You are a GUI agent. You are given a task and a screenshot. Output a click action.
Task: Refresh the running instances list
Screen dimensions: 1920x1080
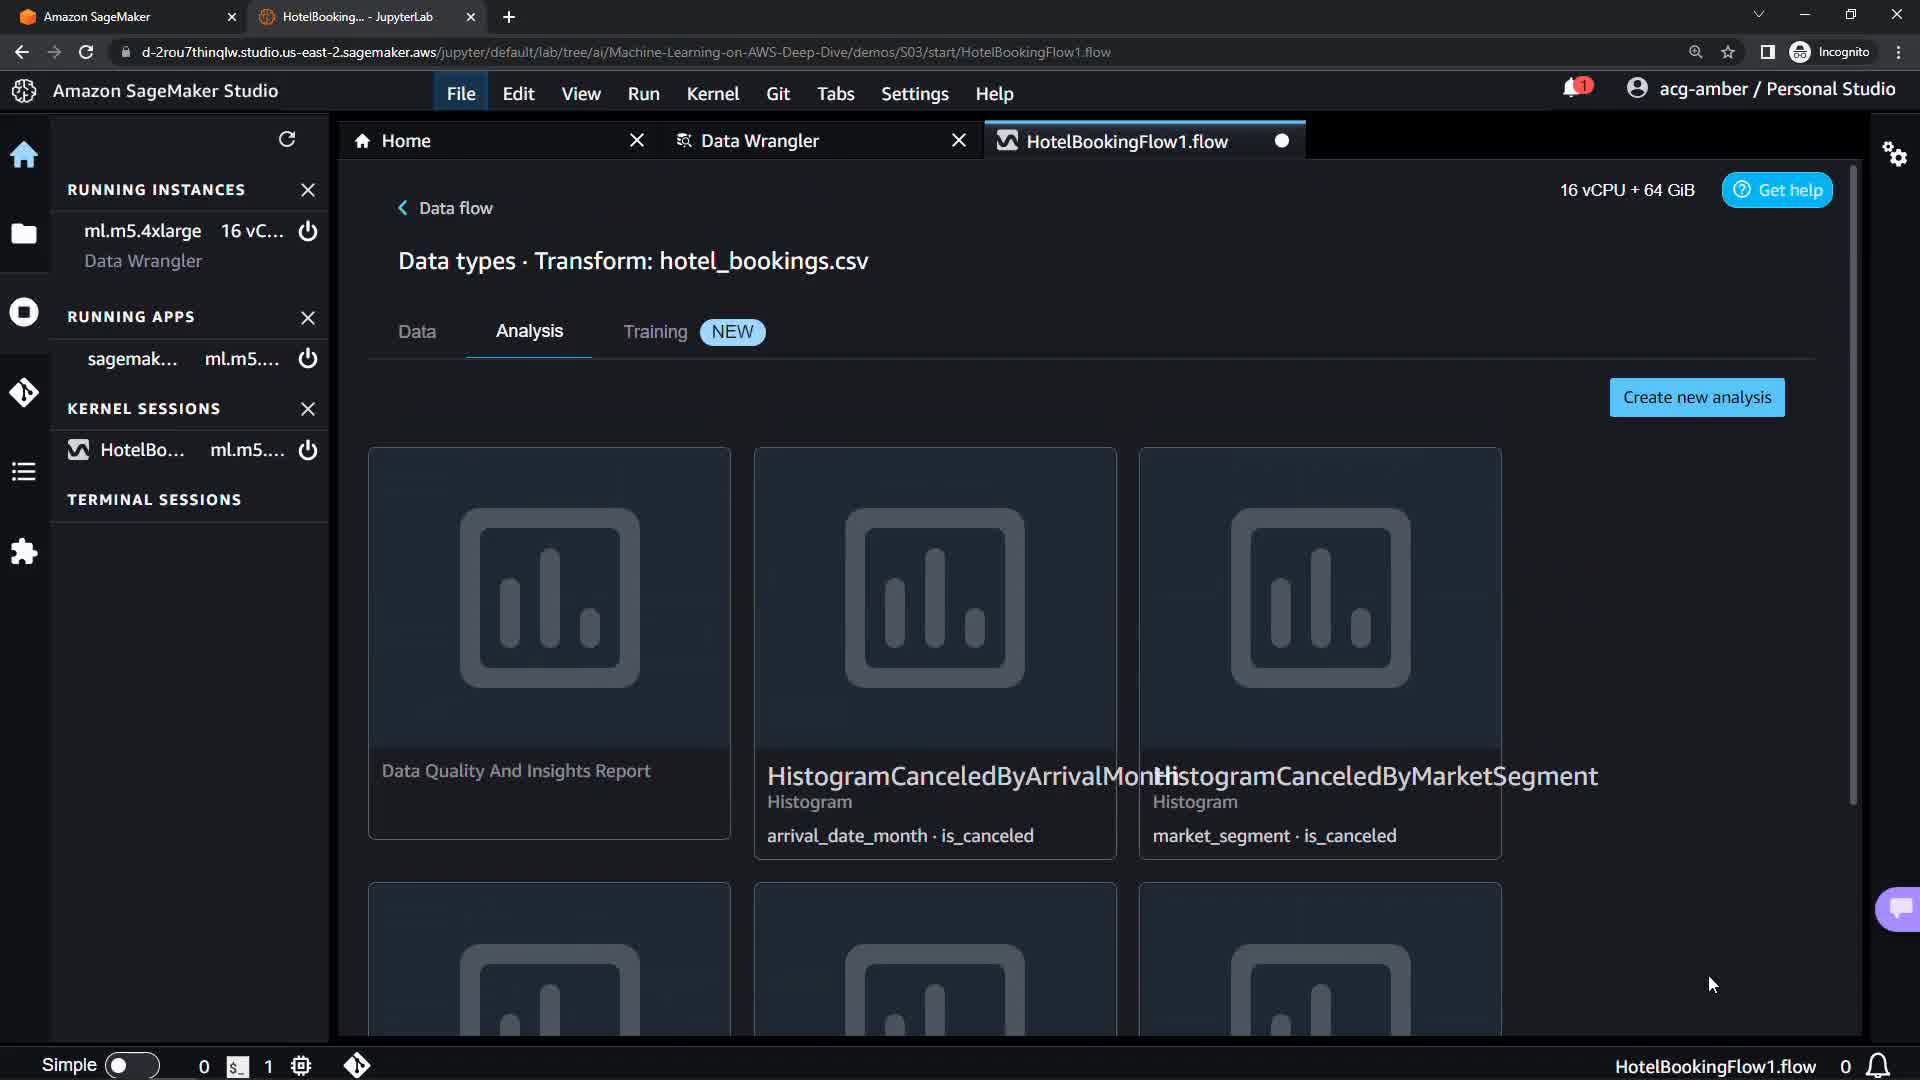coord(287,139)
